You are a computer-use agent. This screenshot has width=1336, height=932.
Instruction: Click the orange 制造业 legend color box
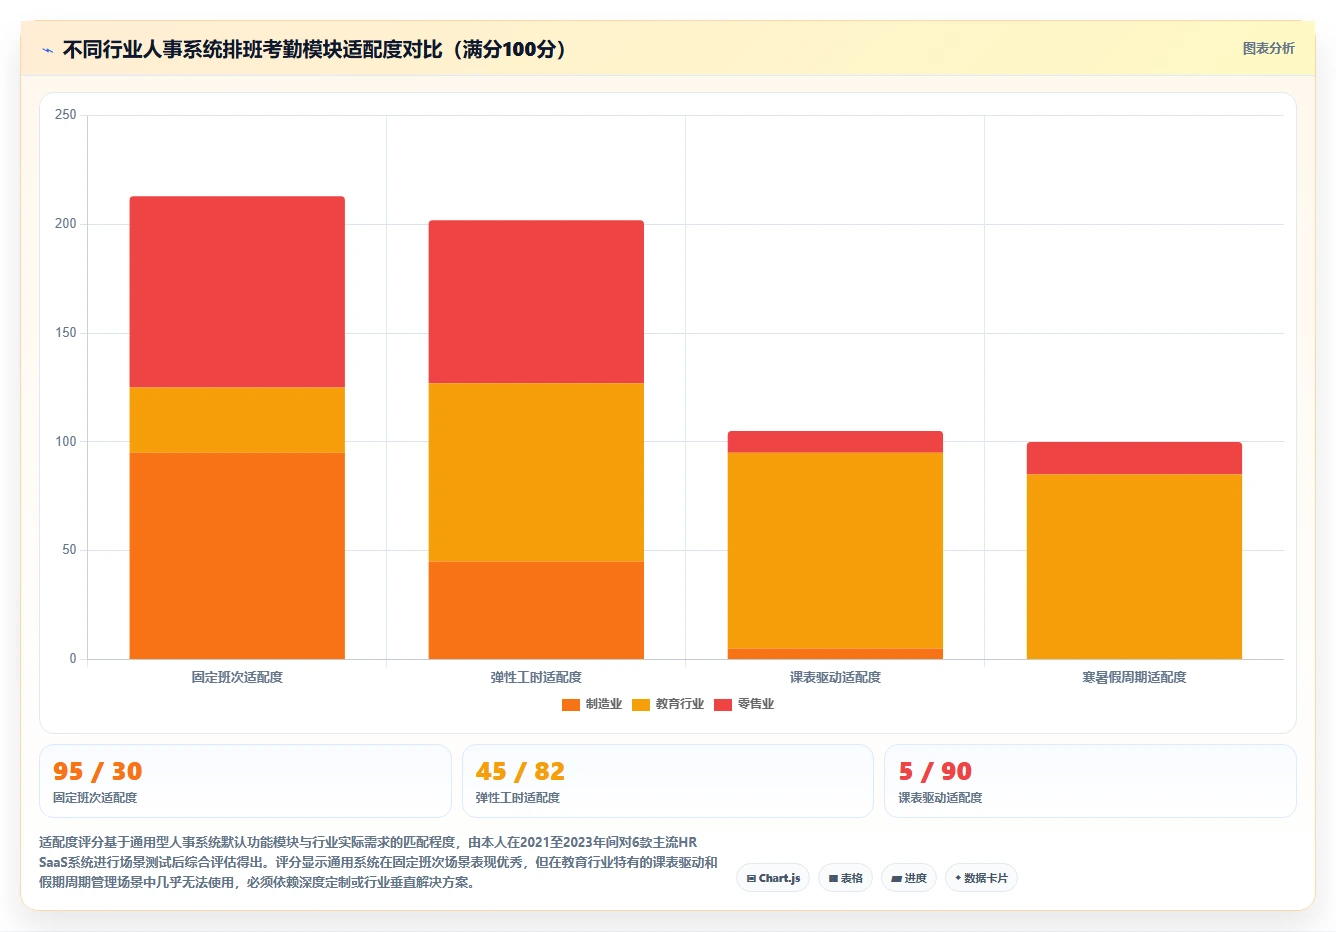click(571, 705)
